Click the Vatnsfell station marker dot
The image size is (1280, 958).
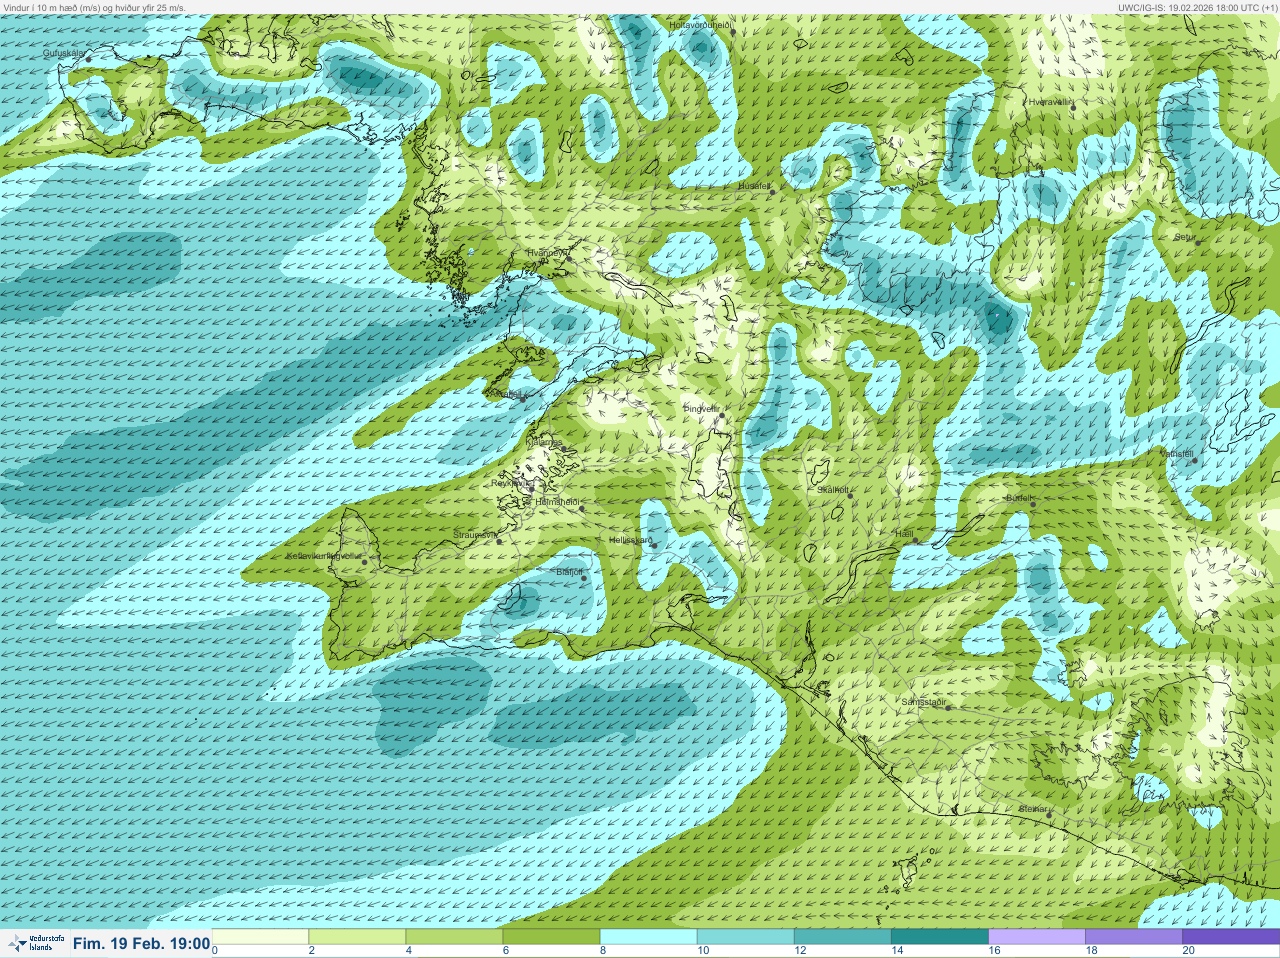(1194, 460)
